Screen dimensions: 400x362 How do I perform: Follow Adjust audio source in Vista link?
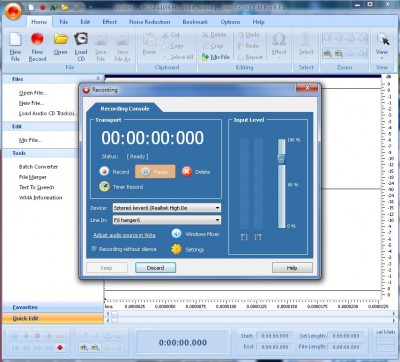pos(124,235)
